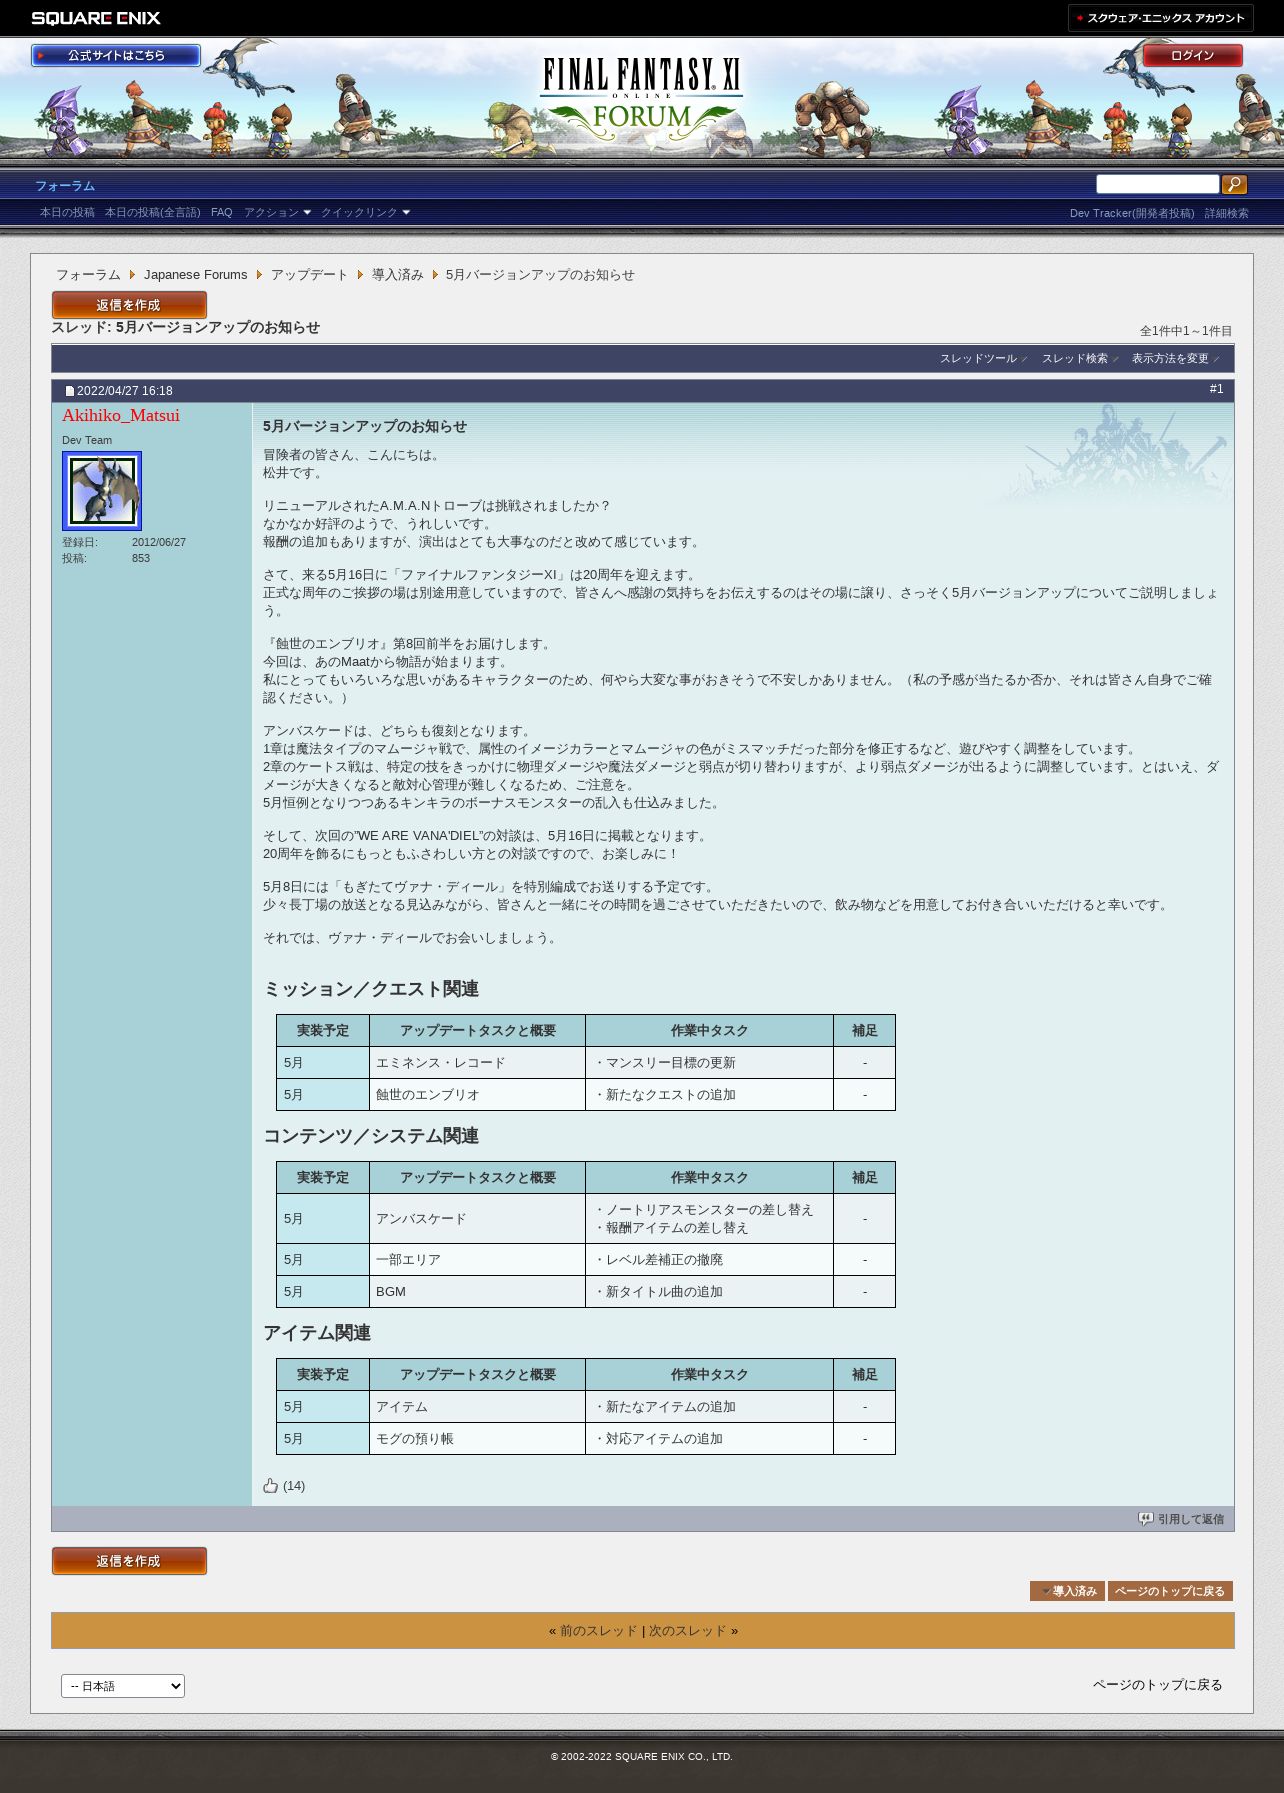Click the join date 2012/06/27
The image size is (1284, 1793).
coord(159,542)
